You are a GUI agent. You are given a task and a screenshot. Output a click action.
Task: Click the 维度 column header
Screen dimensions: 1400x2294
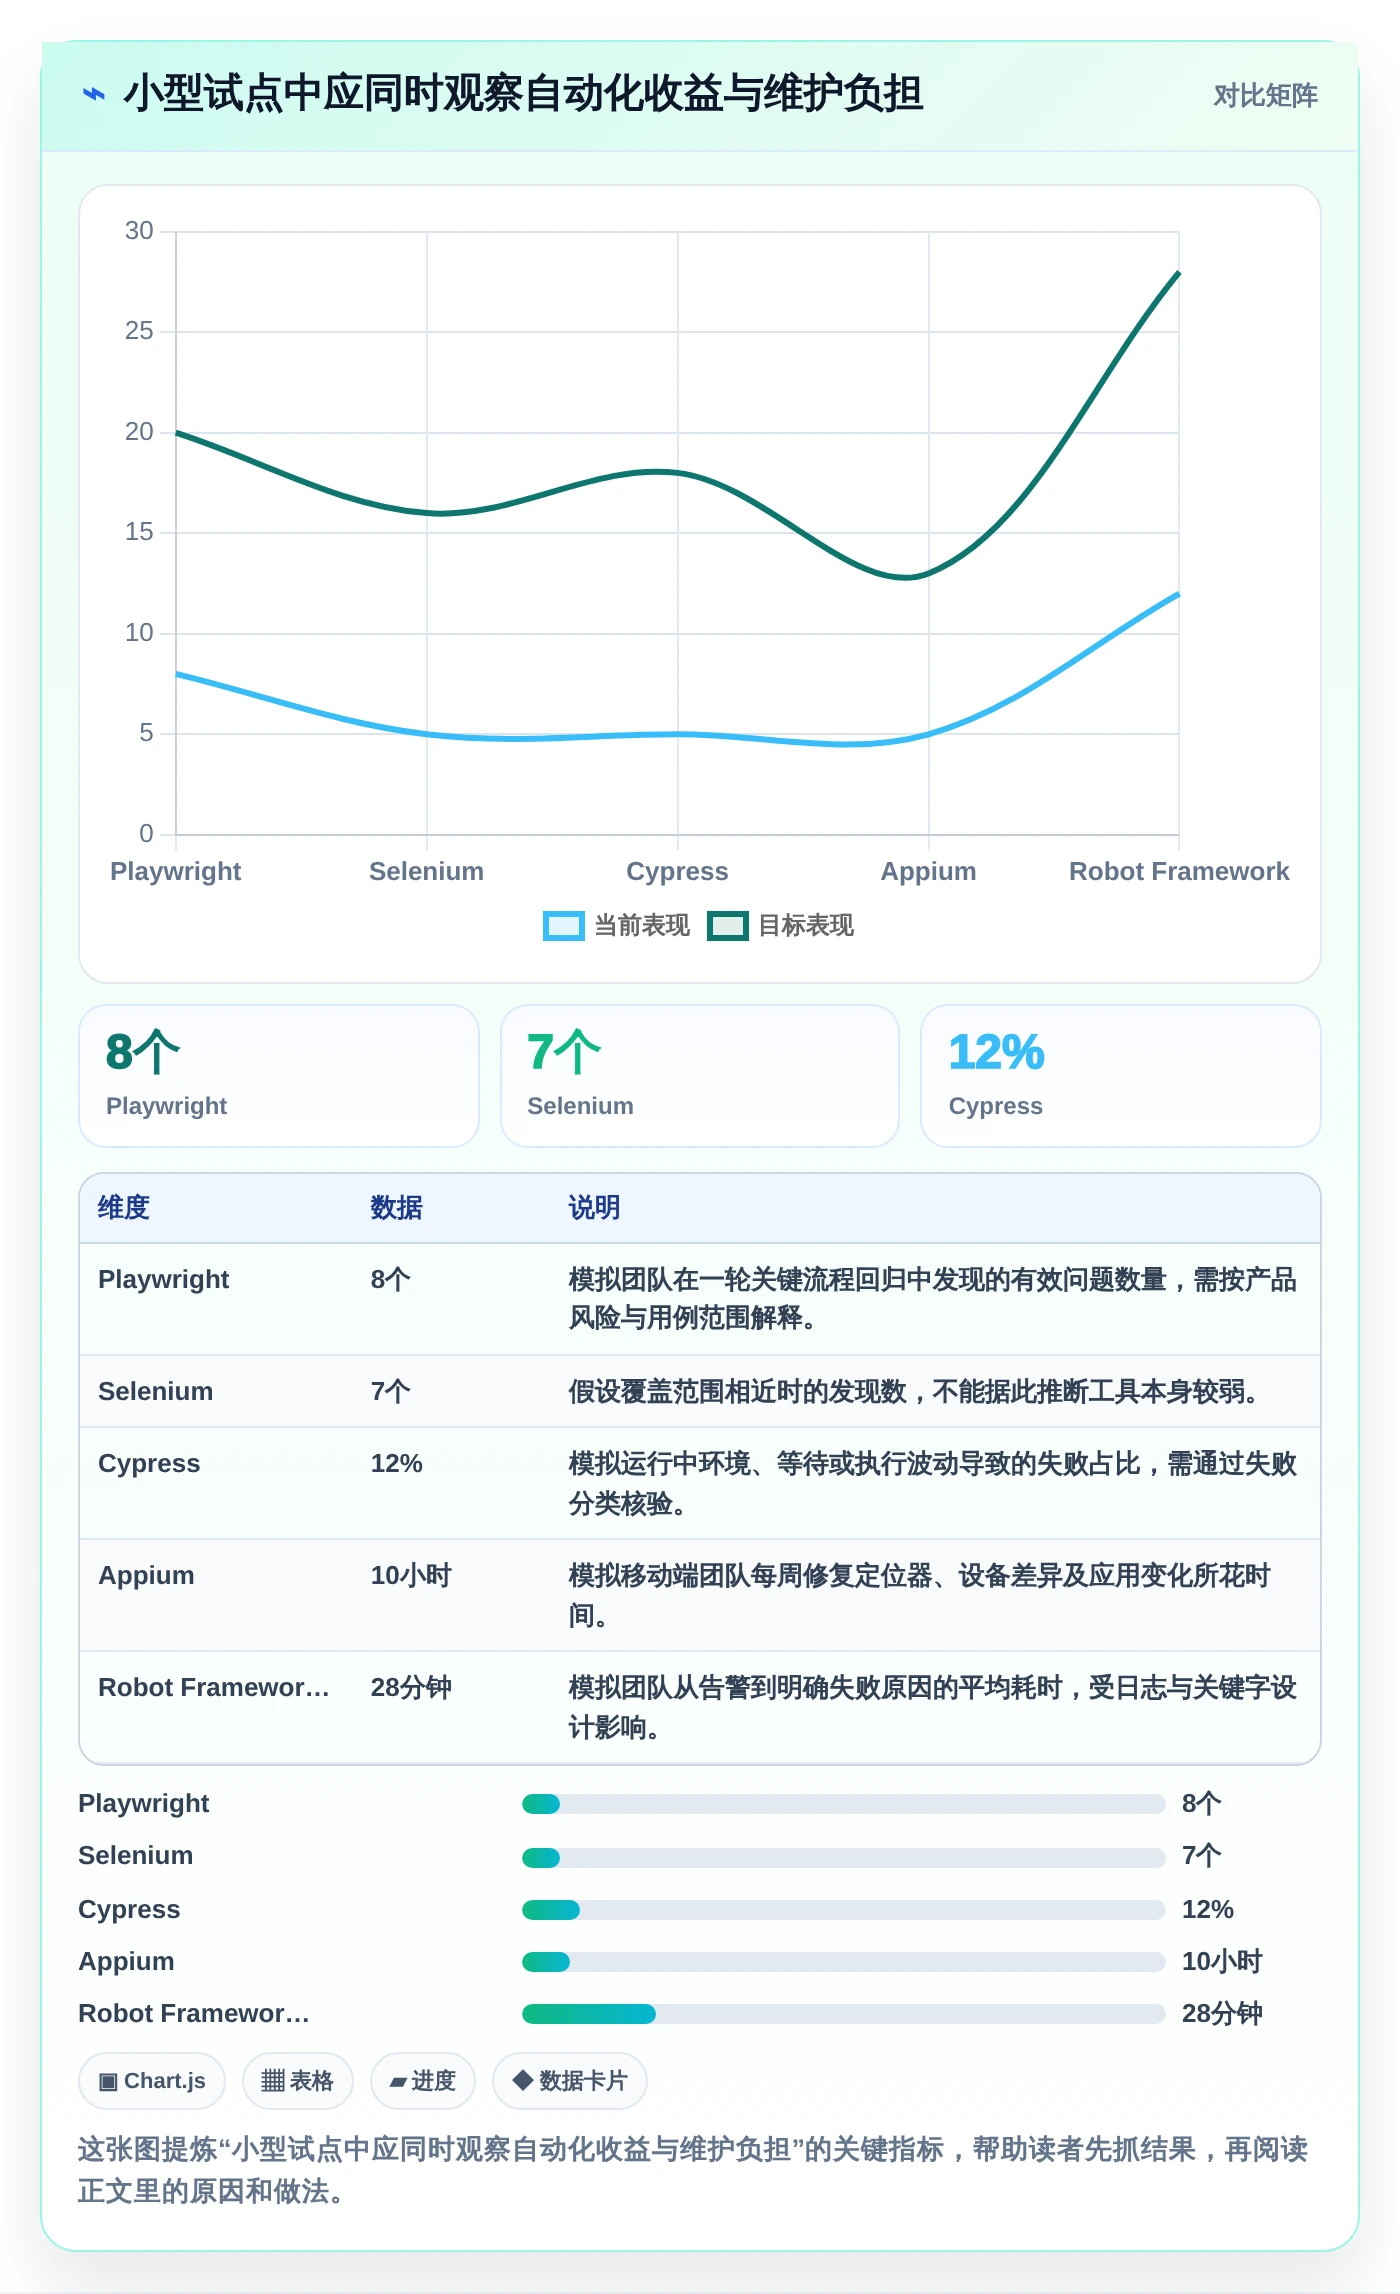point(124,1208)
